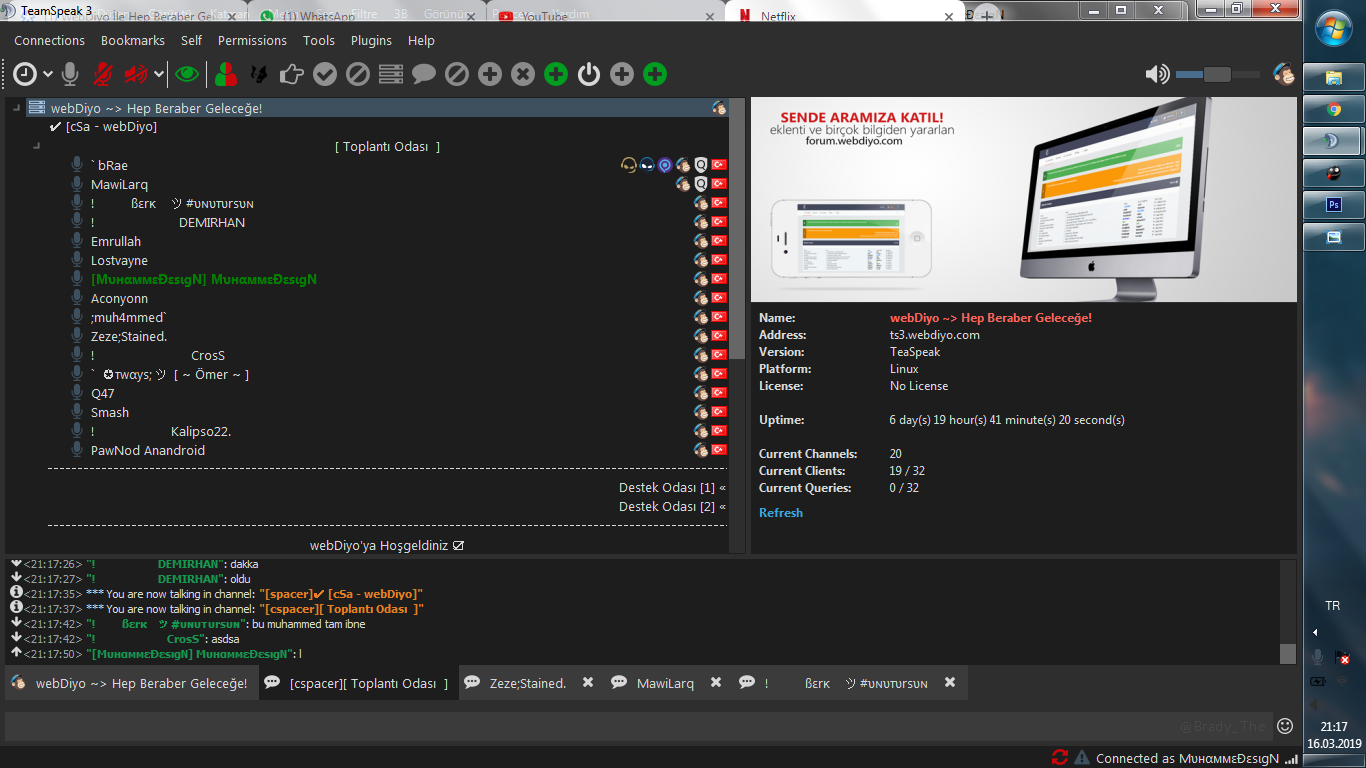Open the emoji picker smiley icon
The width and height of the screenshot is (1366, 768).
coord(1285,726)
